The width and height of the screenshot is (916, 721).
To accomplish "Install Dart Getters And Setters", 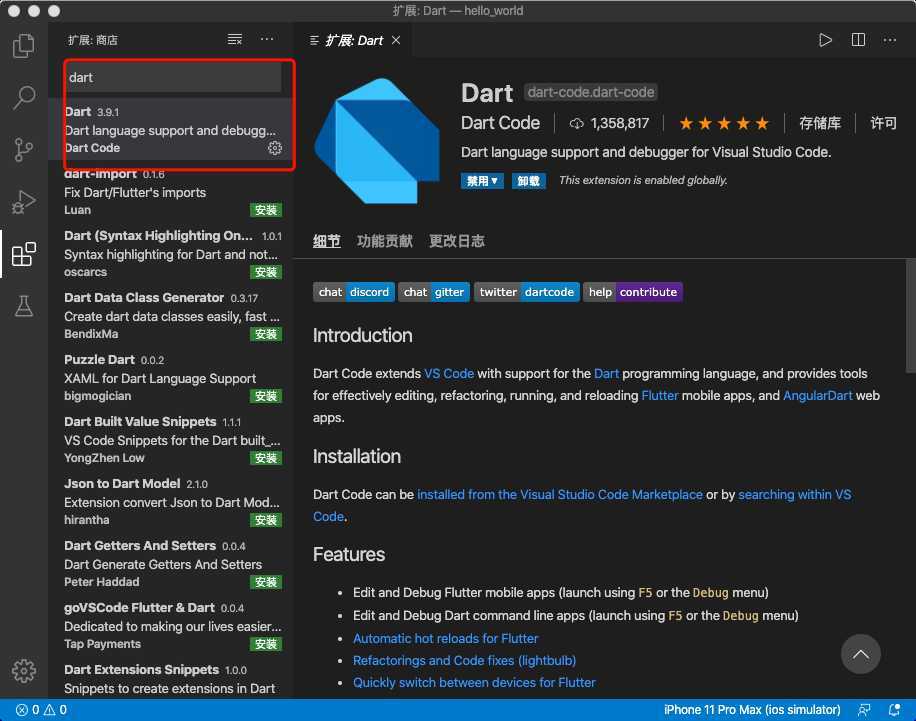I will (266, 582).
